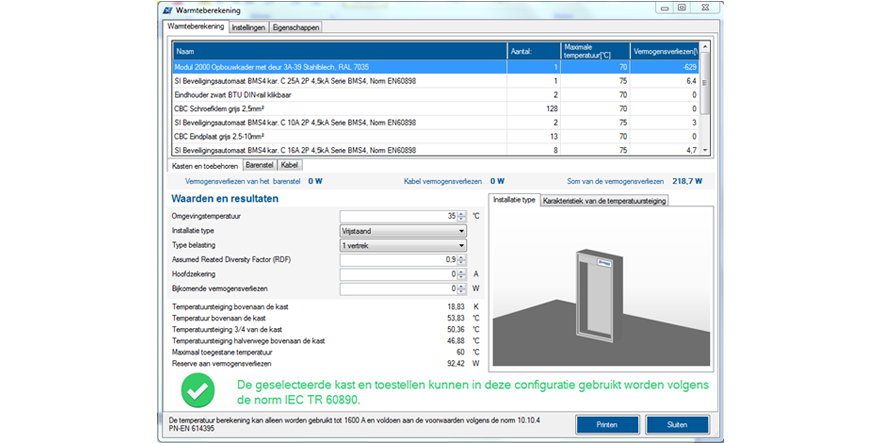Click the table scrollbar up arrow
Image resolution: width=880 pixels, height=443 pixels.
tap(705, 47)
